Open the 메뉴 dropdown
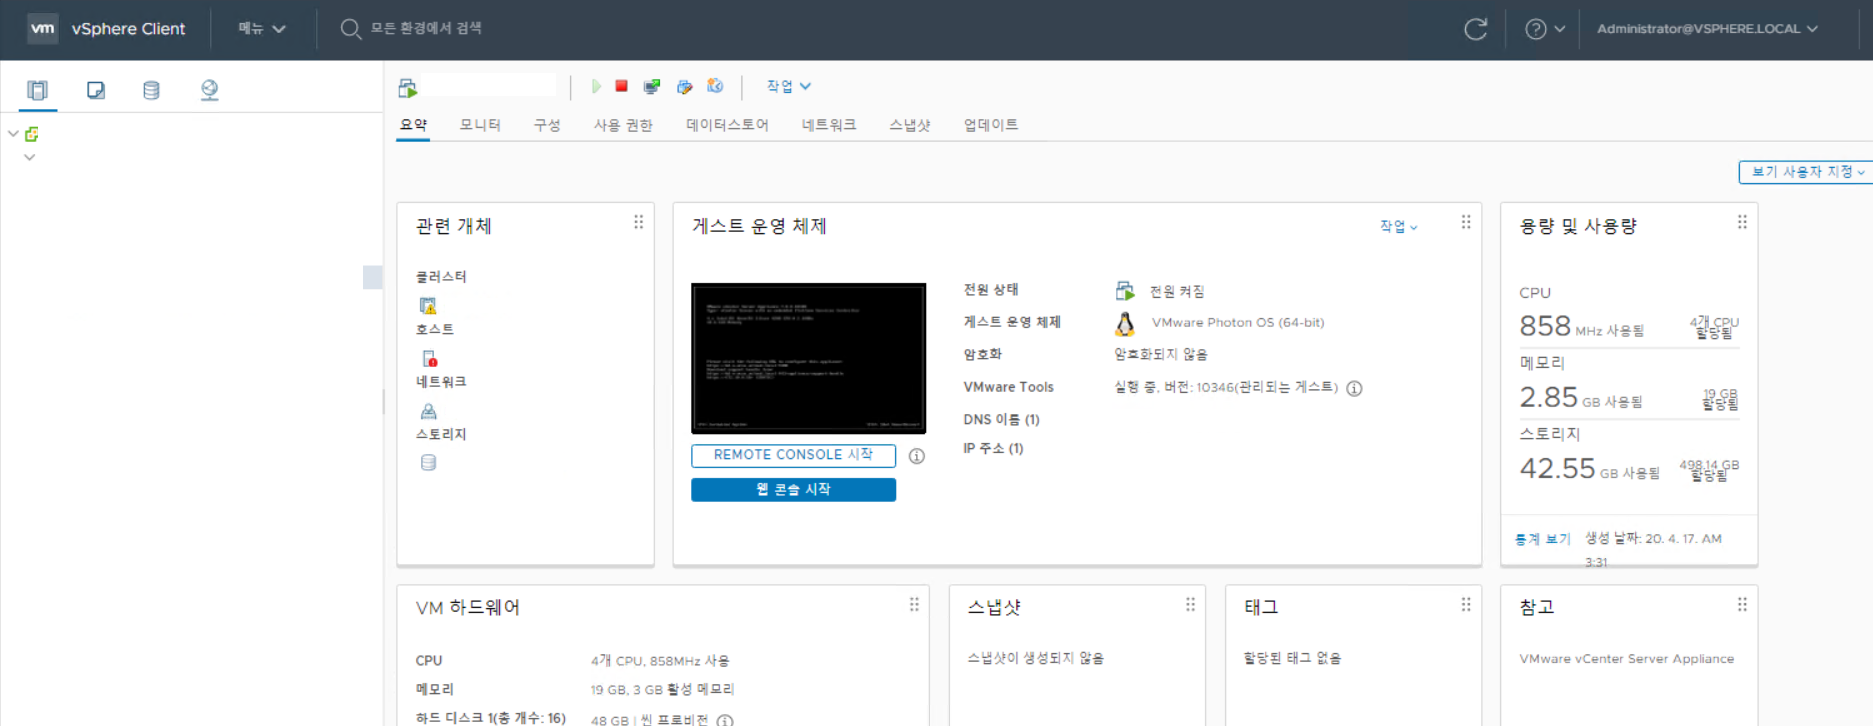Screen dimensions: 1873x726 [x=262, y=29]
